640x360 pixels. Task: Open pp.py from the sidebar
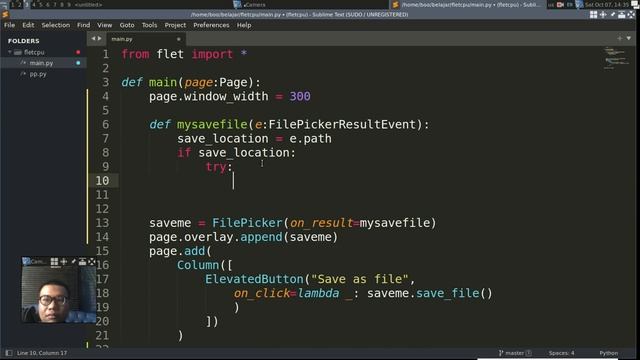coord(38,74)
